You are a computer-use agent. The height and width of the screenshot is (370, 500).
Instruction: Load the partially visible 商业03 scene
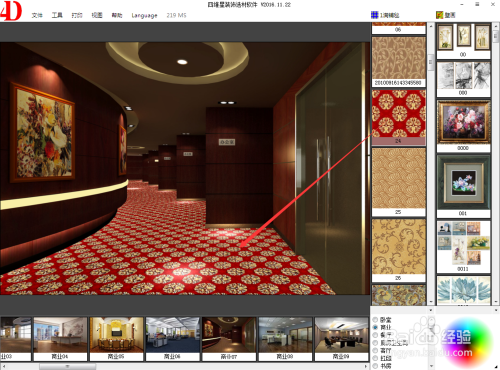tap(16, 339)
